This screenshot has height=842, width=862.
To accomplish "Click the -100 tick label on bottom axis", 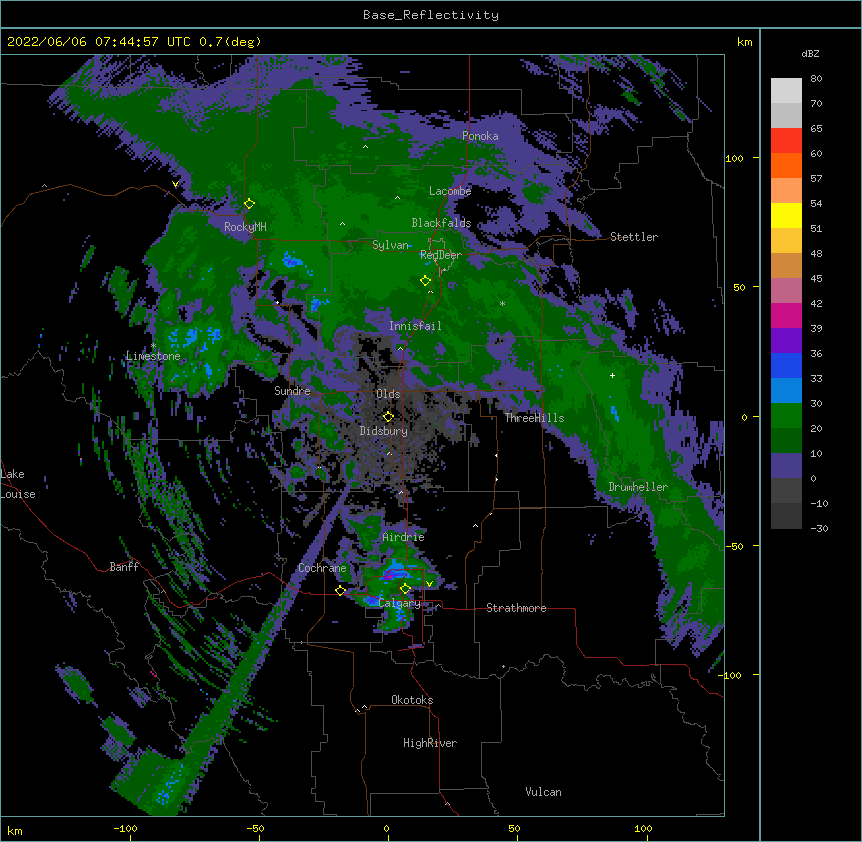I will click(x=125, y=828).
